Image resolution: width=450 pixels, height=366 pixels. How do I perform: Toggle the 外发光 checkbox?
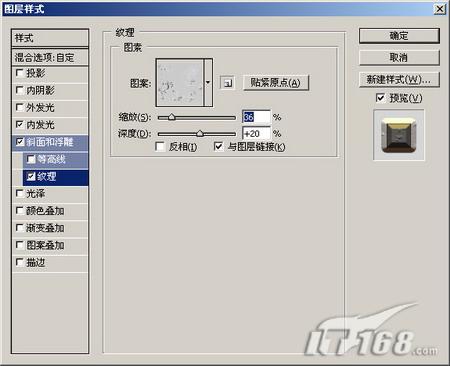click(19, 107)
